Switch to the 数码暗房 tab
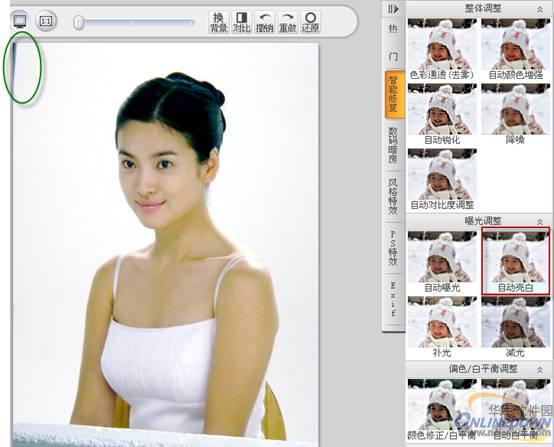Viewport: 554px width, 447px height. coord(393,145)
